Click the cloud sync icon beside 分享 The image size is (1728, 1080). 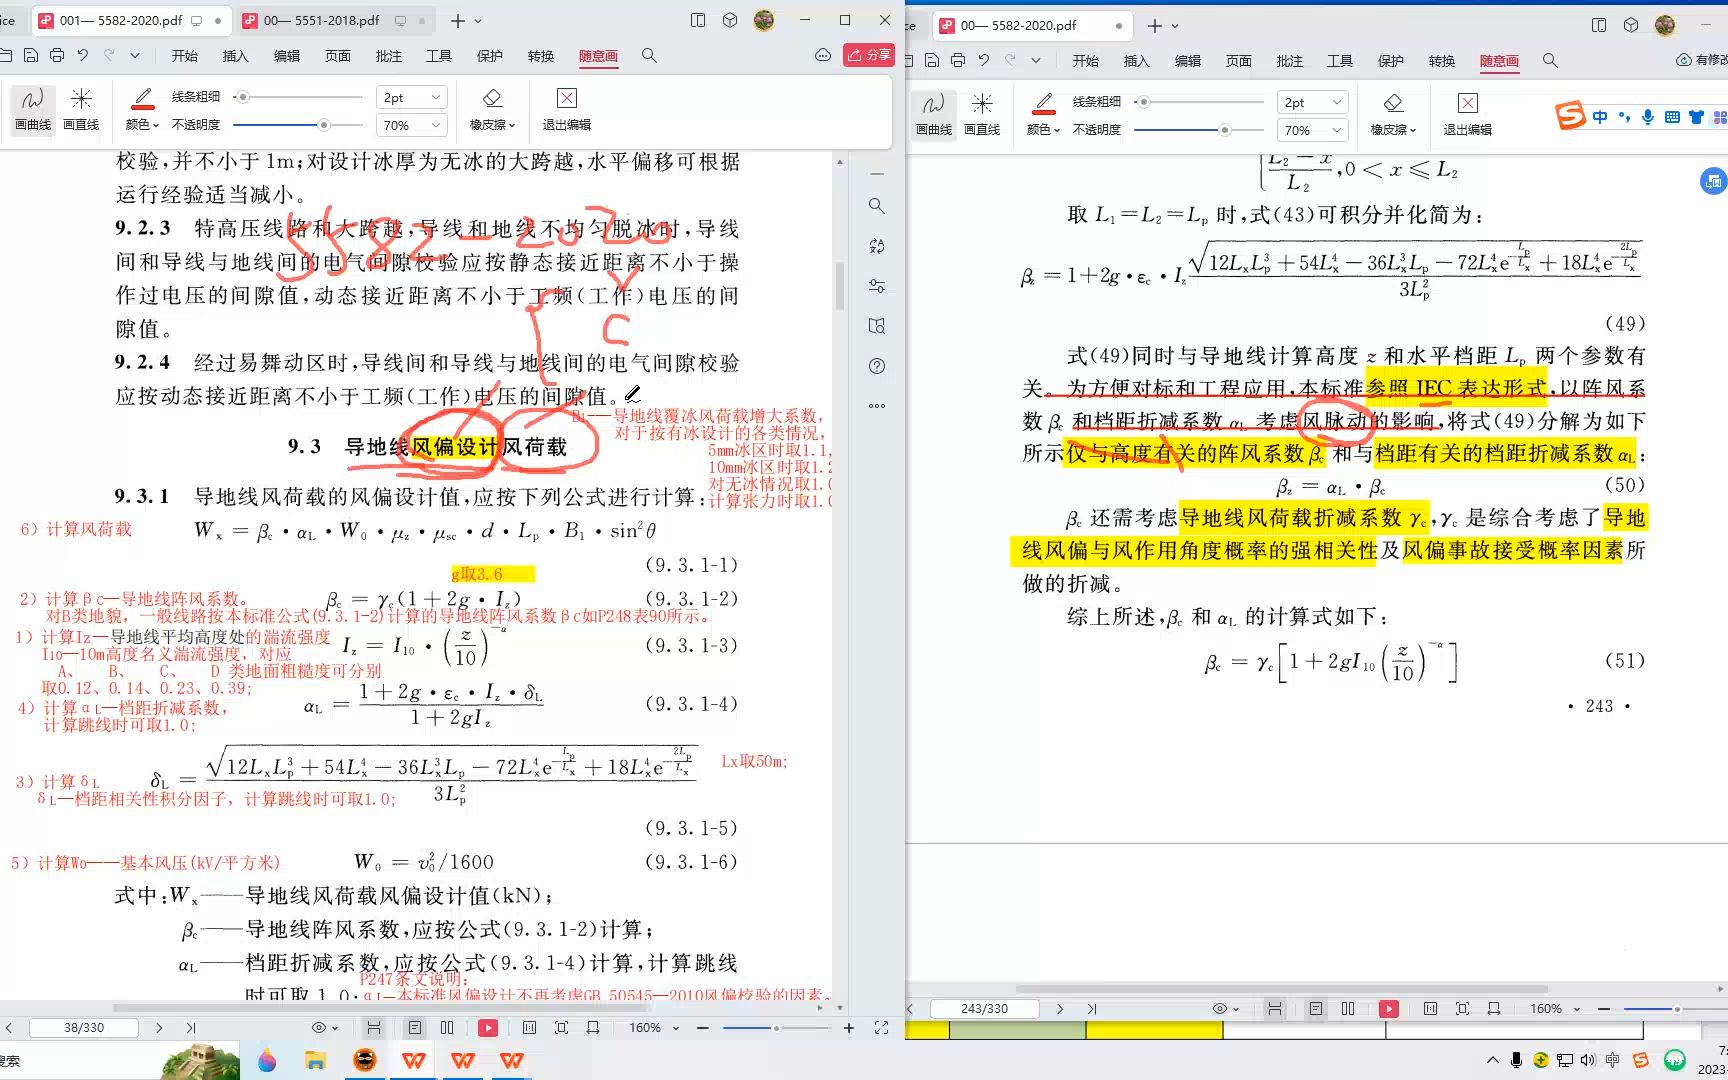click(x=823, y=56)
